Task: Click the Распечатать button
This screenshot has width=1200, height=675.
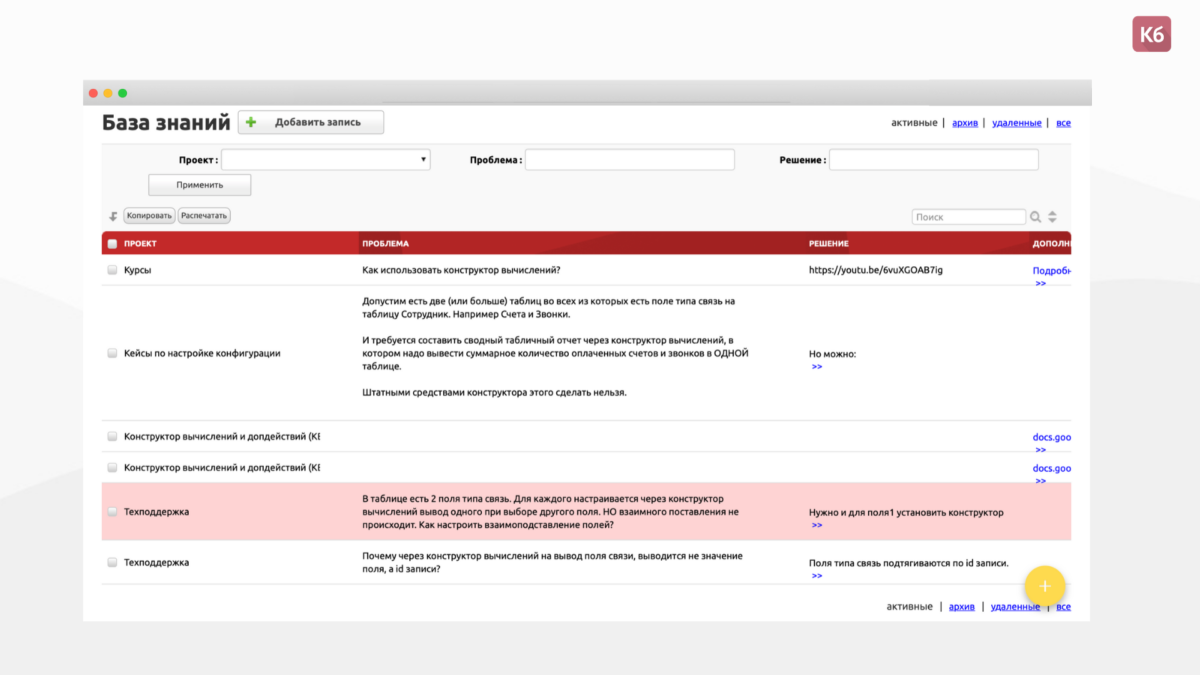Action: [x=204, y=215]
